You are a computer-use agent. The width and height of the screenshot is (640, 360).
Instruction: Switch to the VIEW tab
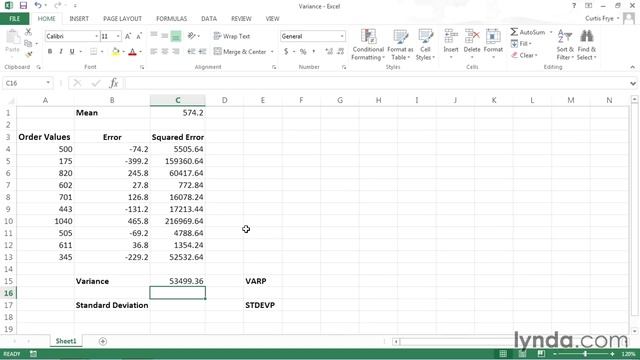coord(272,19)
